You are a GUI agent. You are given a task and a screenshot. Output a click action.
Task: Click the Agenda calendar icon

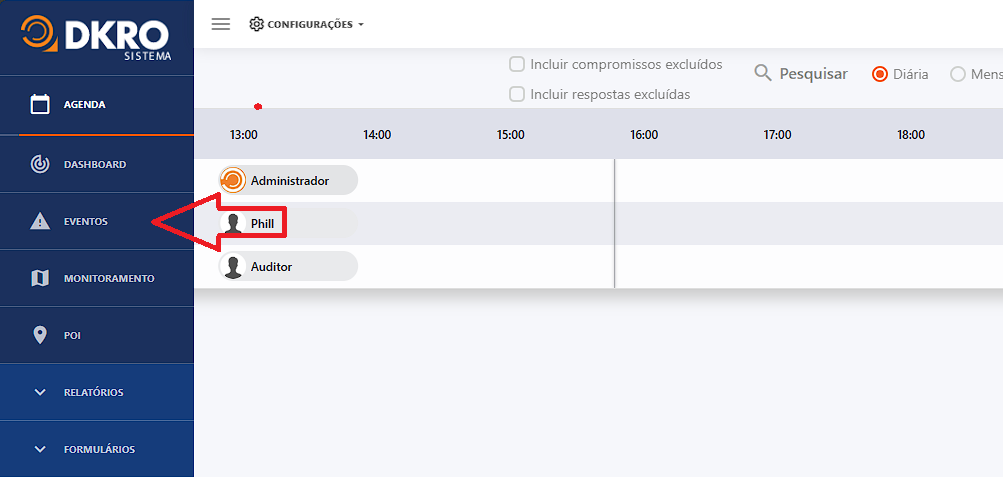pos(40,105)
